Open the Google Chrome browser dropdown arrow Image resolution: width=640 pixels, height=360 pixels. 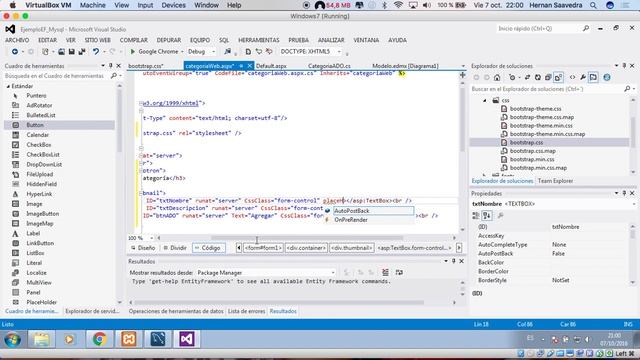(182, 52)
